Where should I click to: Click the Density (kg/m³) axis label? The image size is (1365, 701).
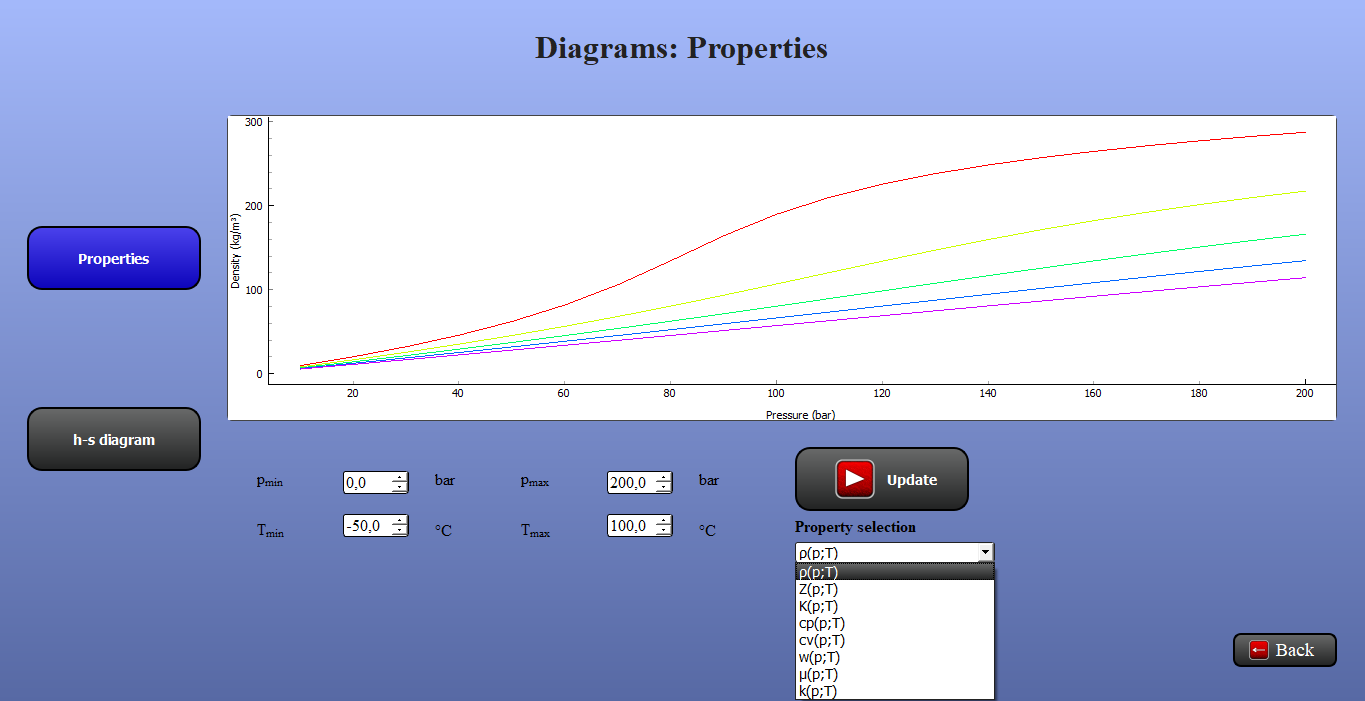coord(236,251)
